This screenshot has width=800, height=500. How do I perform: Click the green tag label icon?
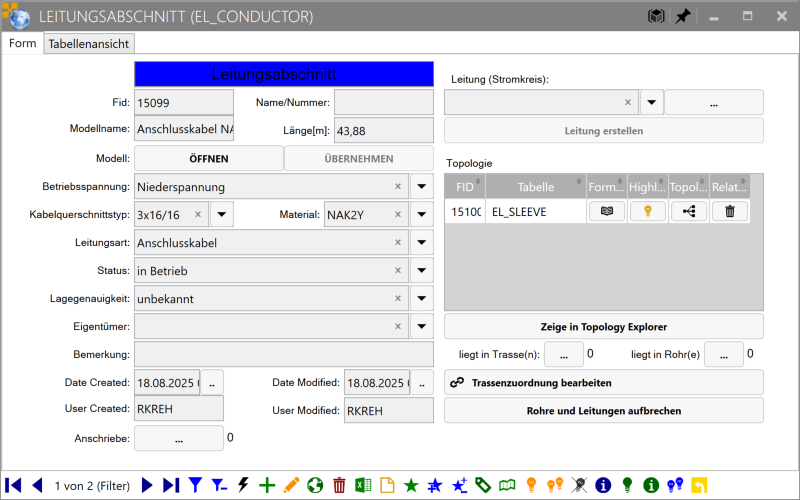coord(483,485)
